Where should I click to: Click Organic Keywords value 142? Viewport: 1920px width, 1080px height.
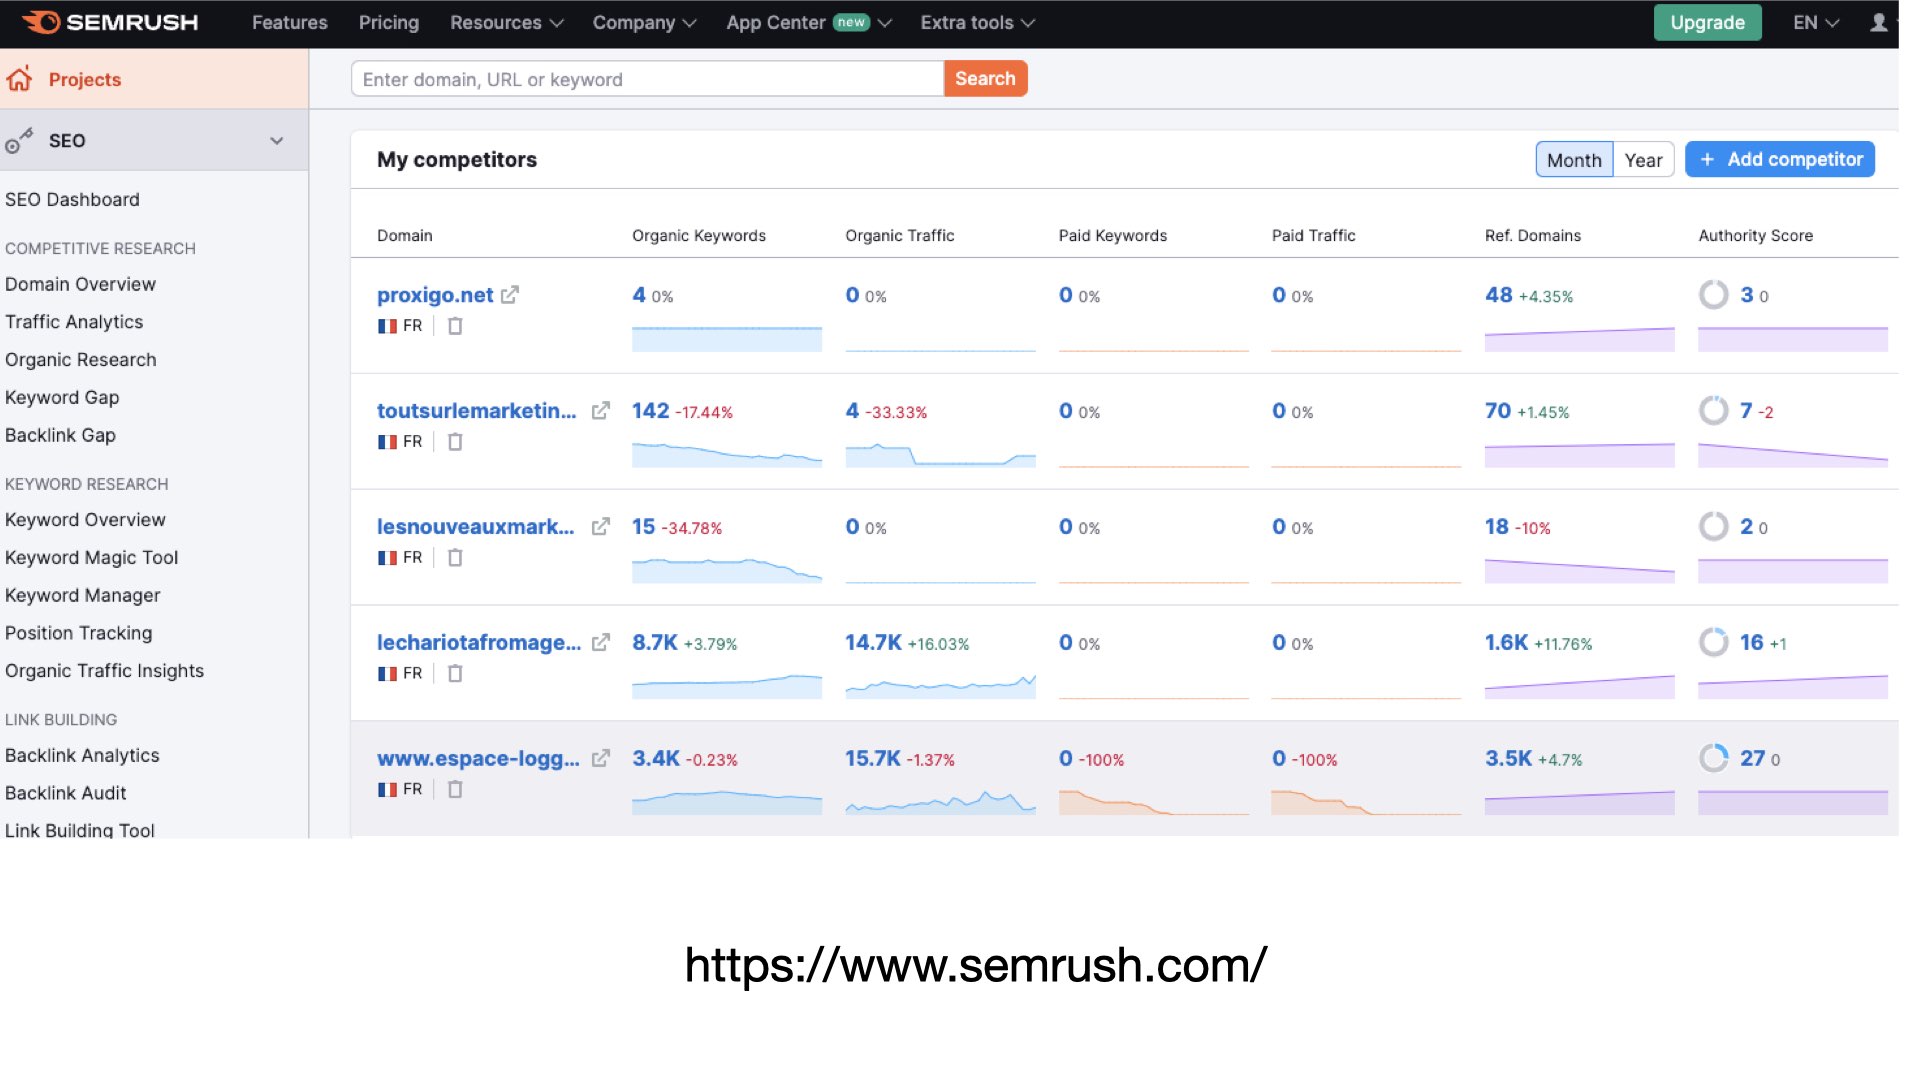[650, 411]
